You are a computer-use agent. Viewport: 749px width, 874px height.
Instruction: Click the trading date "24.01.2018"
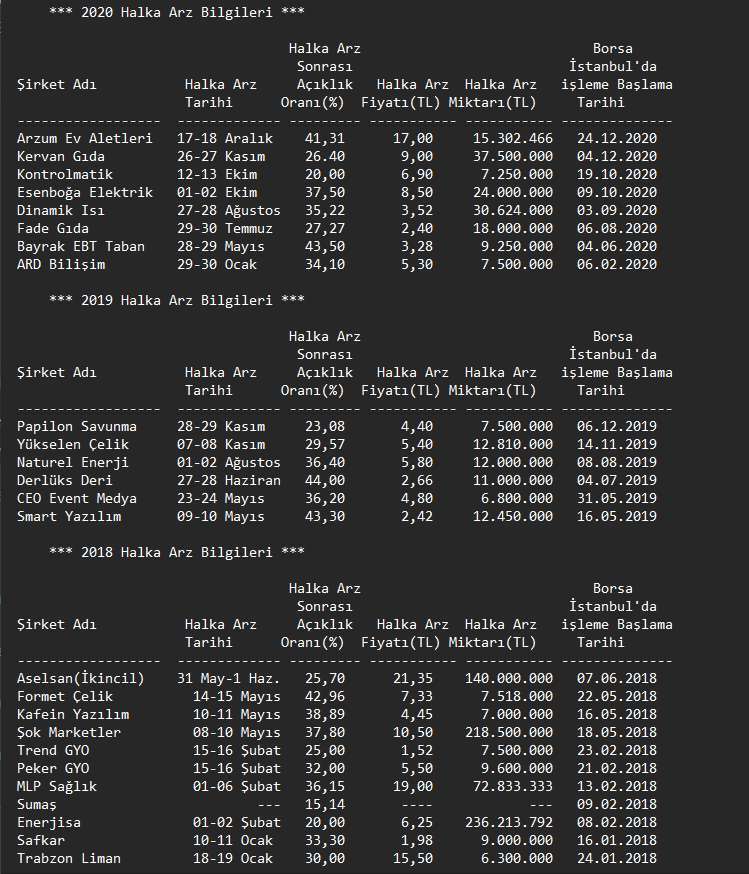pos(617,858)
